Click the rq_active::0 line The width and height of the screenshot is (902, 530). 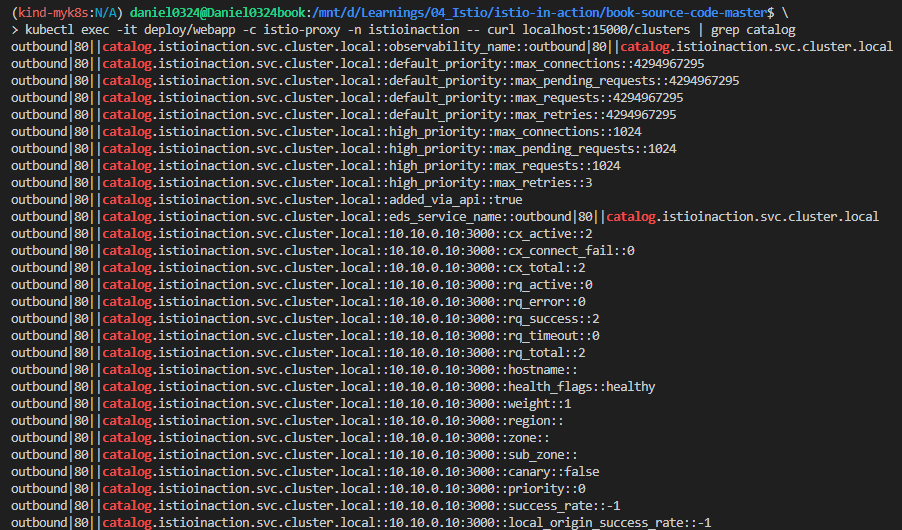302,284
